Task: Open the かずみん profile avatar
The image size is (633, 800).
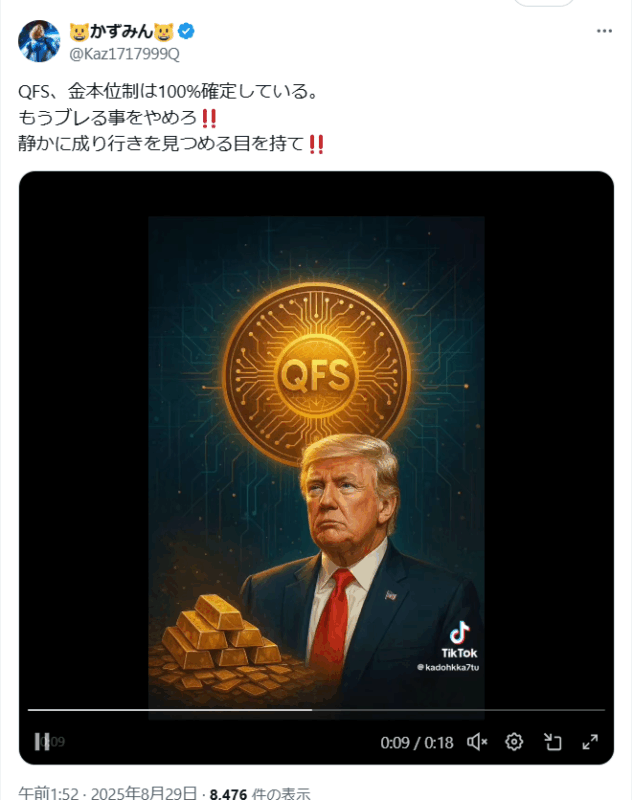Action: [39, 41]
